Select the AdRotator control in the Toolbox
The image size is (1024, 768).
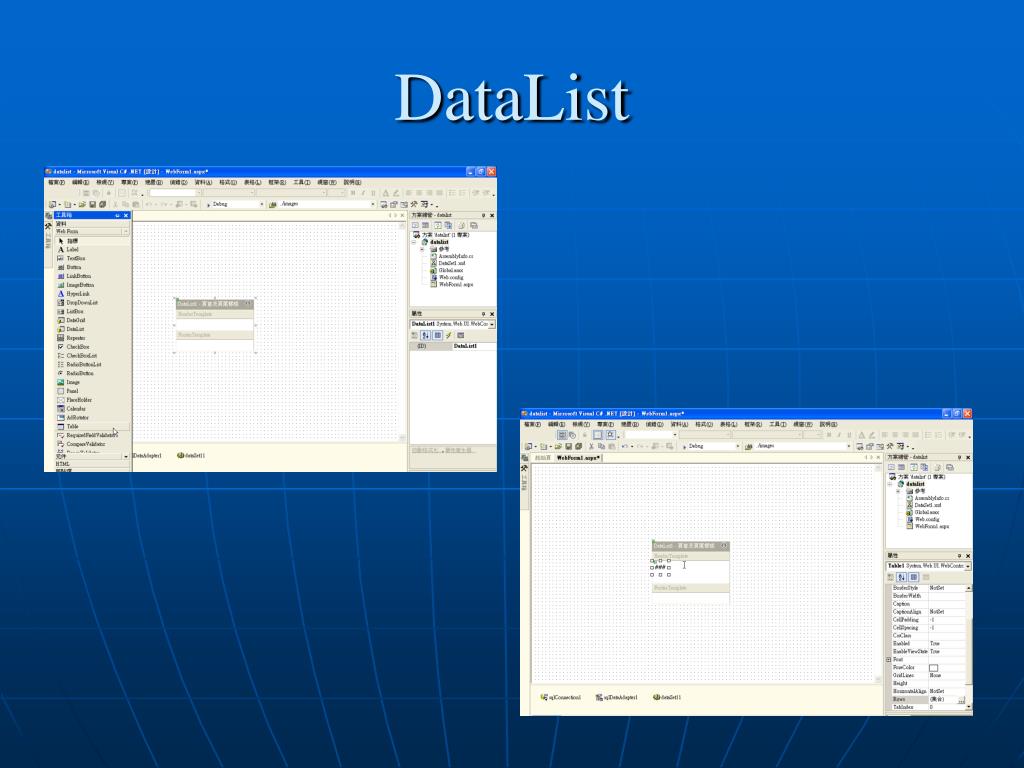pos(72,417)
